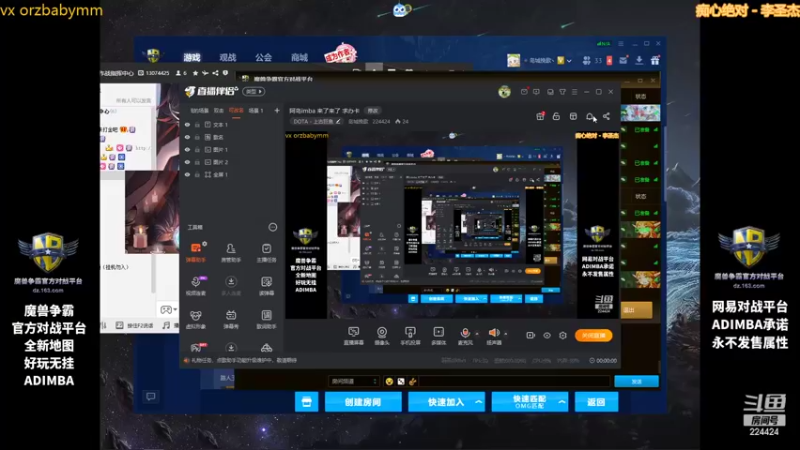The image size is (800, 450).
Task: Click the bell notification icon in streaming app
Action: pos(590,116)
